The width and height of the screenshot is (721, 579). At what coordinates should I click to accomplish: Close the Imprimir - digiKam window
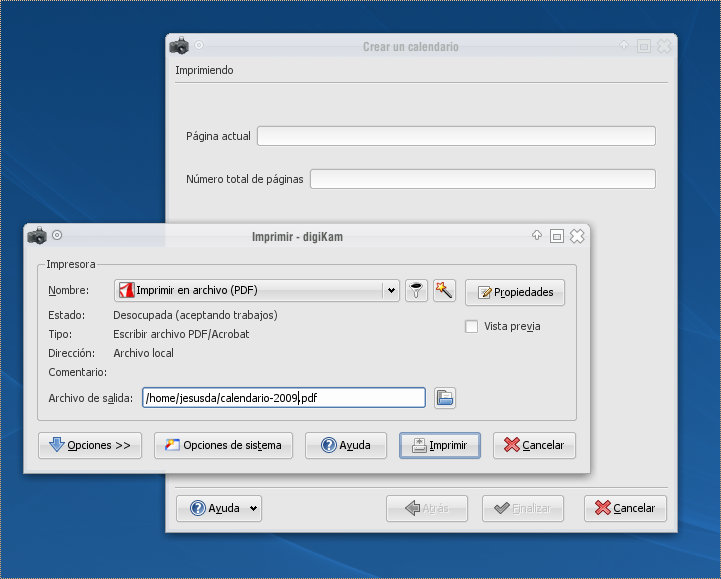coord(577,236)
